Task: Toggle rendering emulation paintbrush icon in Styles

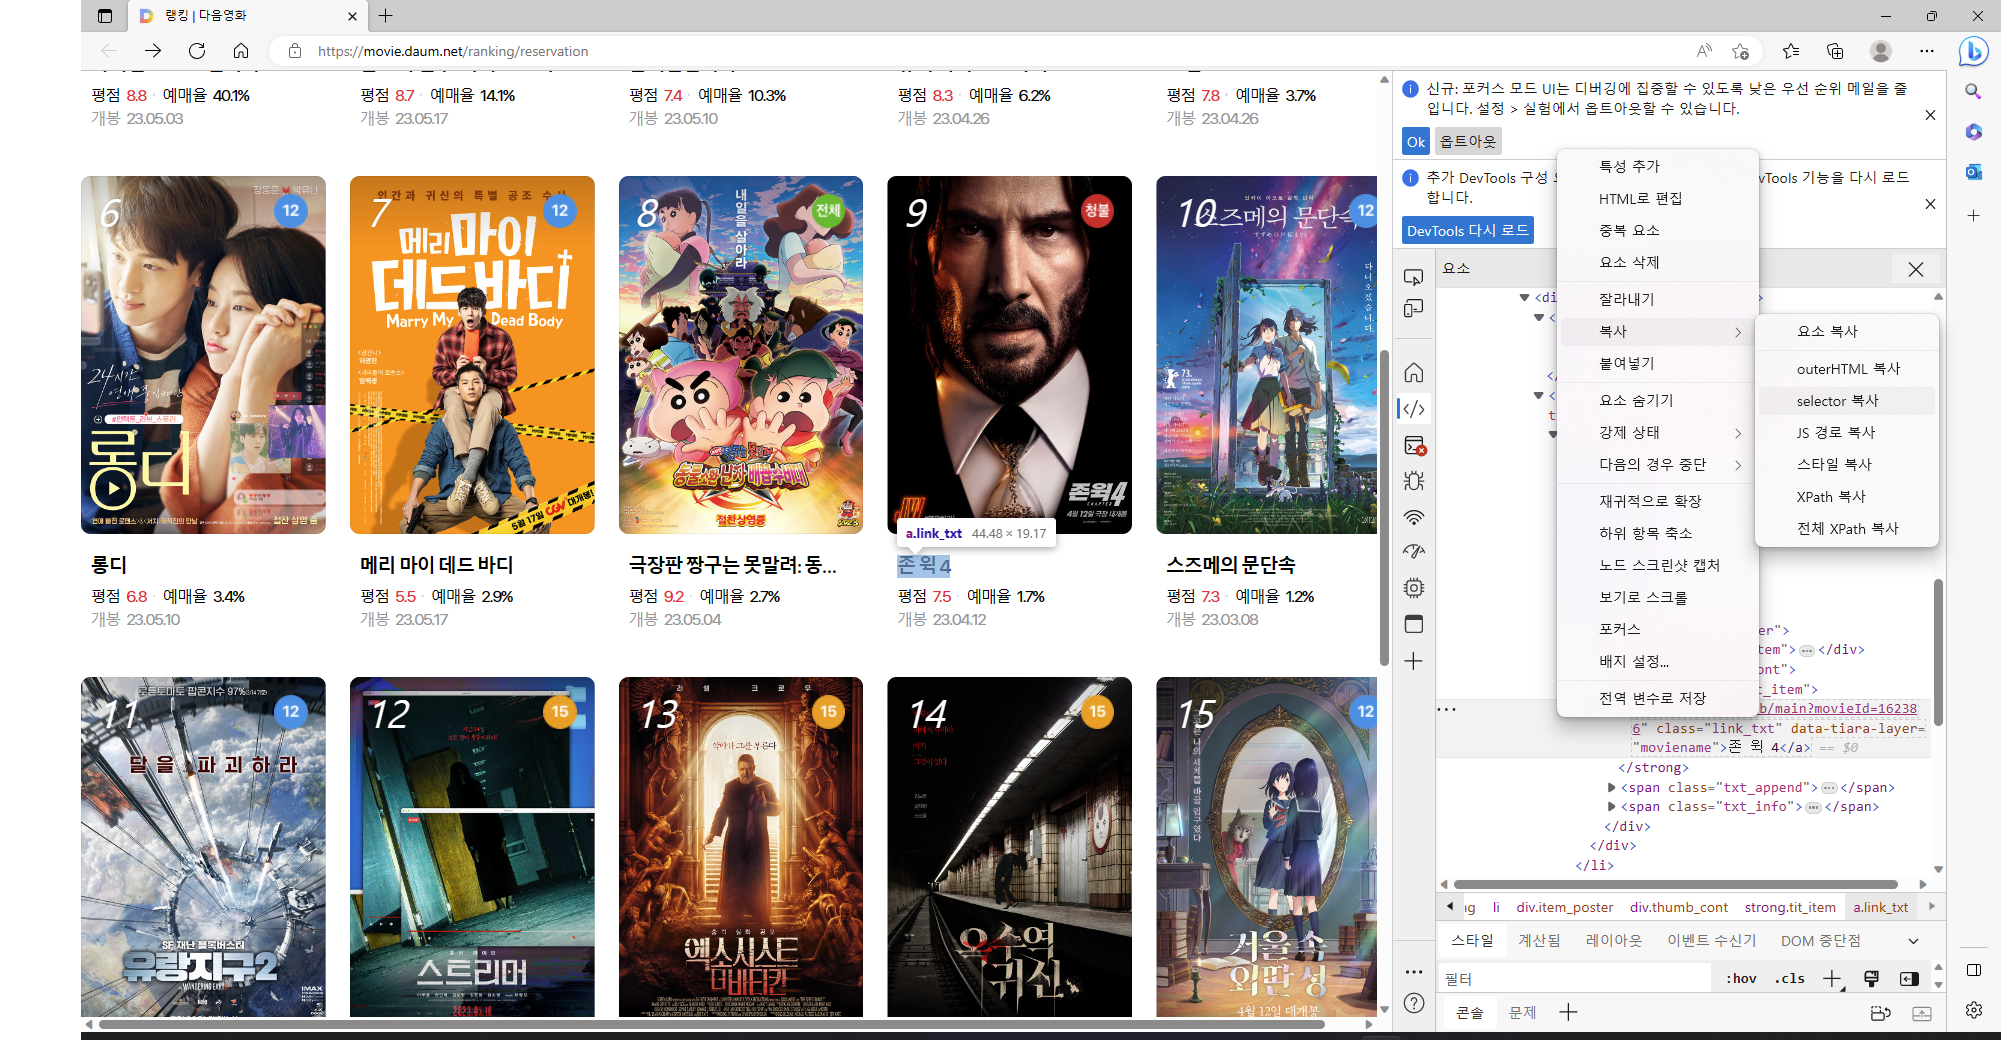Action: (1871, 978)
